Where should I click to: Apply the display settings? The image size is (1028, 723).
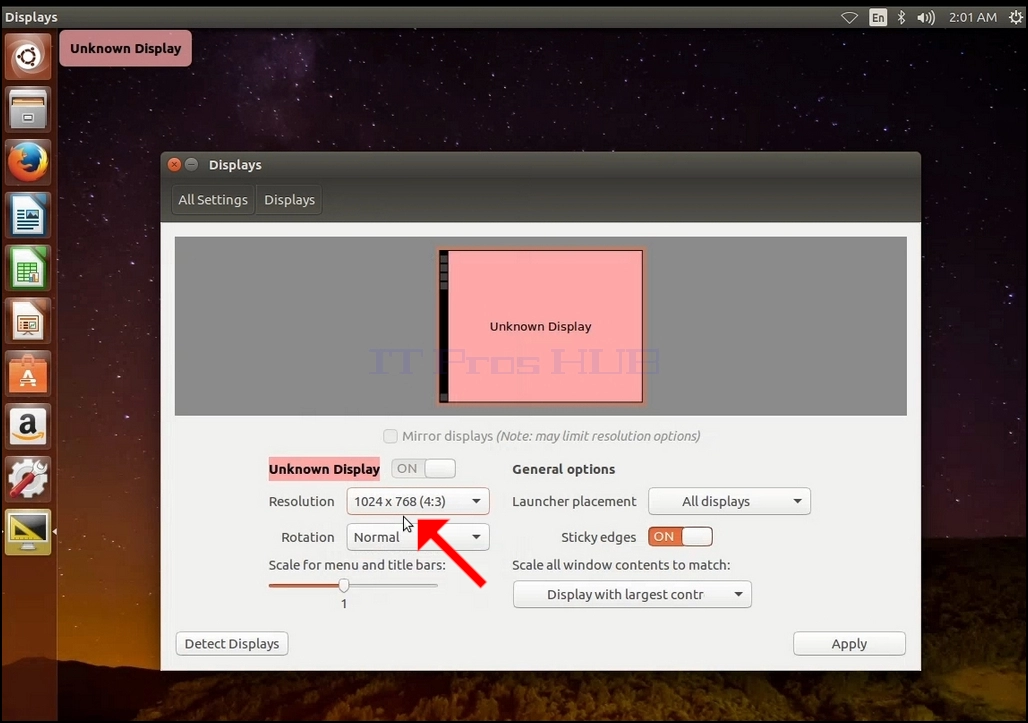click(849, 644)
